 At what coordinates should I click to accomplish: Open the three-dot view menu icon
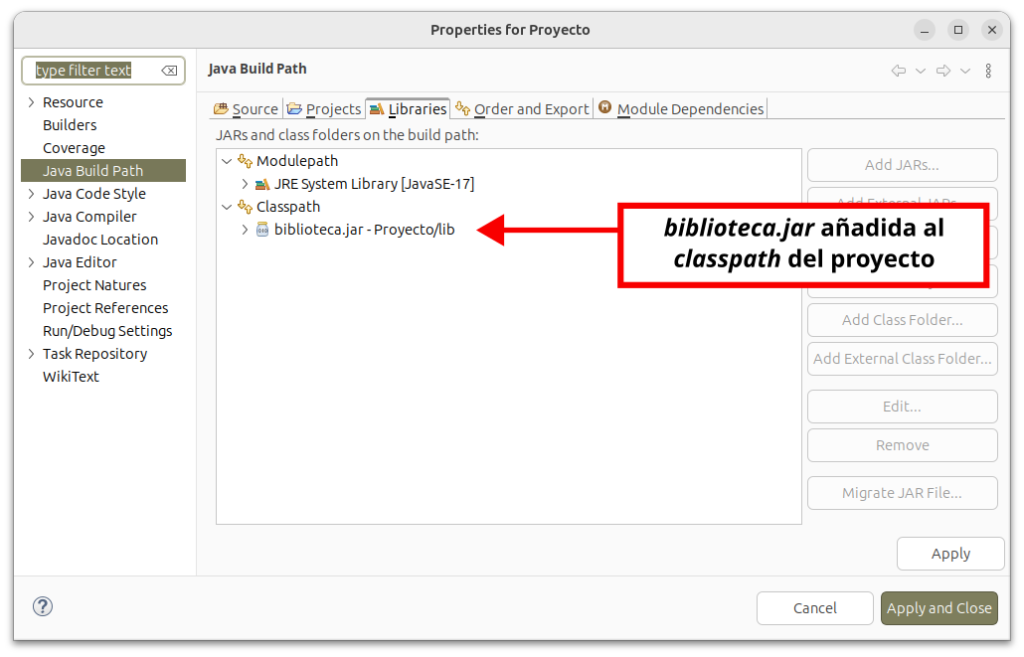[988, 70]
